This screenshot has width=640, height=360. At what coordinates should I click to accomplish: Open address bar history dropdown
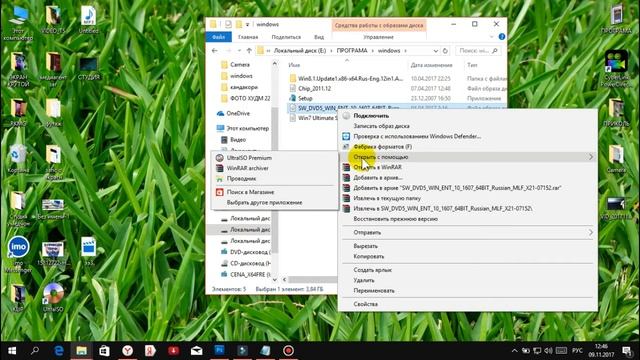[x=436, y=51]
